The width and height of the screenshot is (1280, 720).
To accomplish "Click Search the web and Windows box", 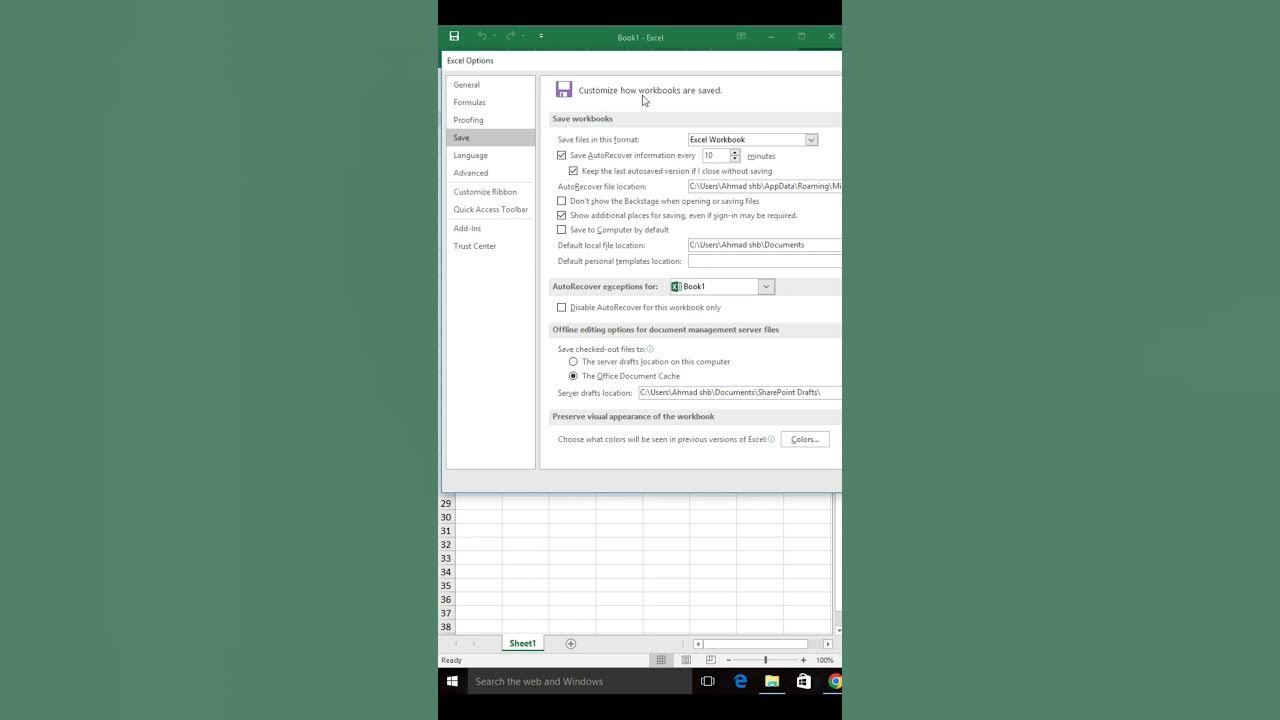I will [579, 682].
